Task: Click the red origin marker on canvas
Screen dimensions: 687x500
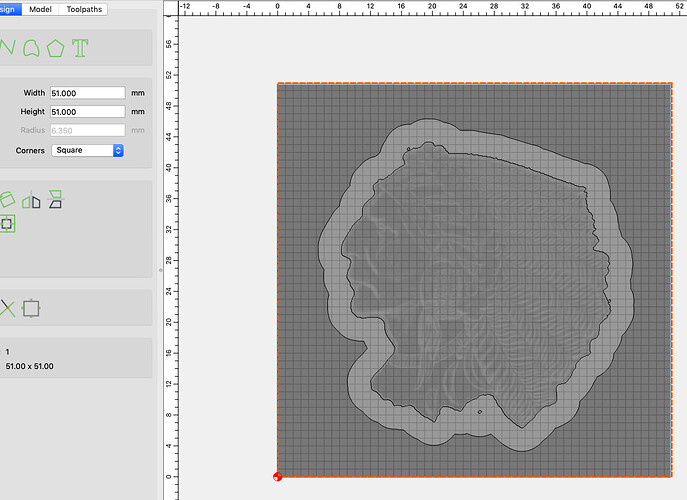Action: click(277, 477)
